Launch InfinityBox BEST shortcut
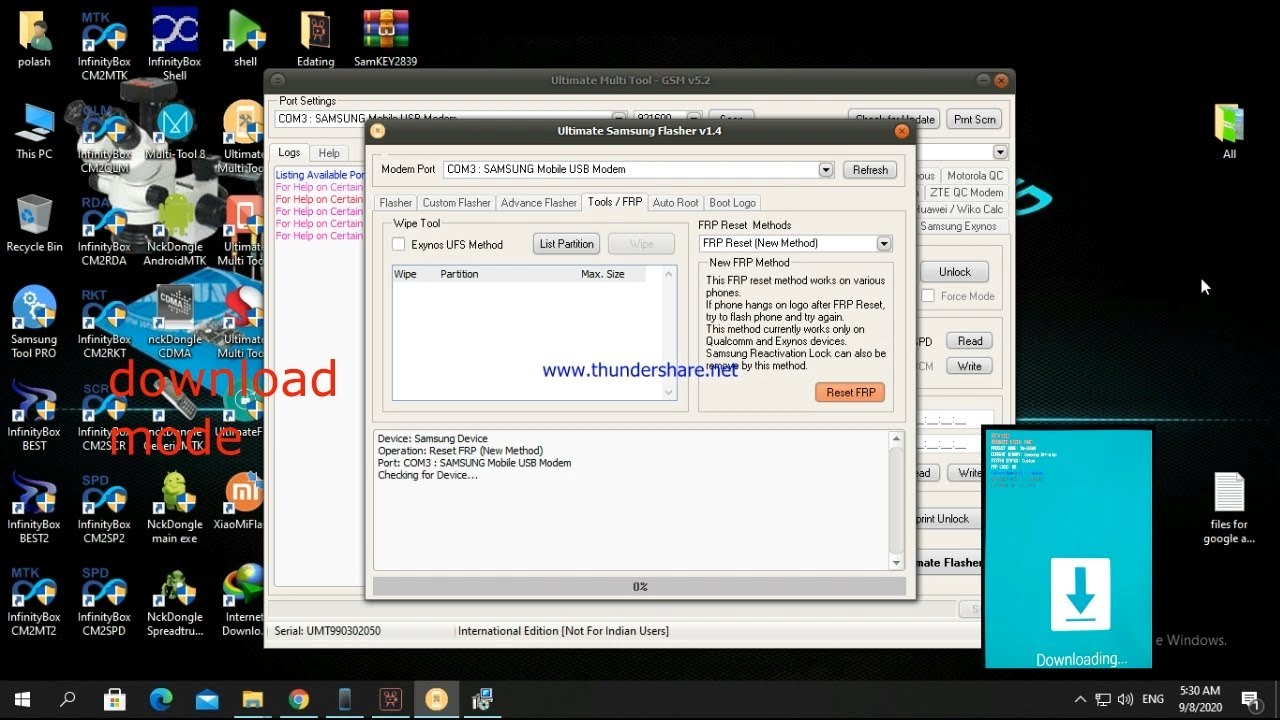The width and height of the screenshot is (1280, 720). click(x=34, y=415)
